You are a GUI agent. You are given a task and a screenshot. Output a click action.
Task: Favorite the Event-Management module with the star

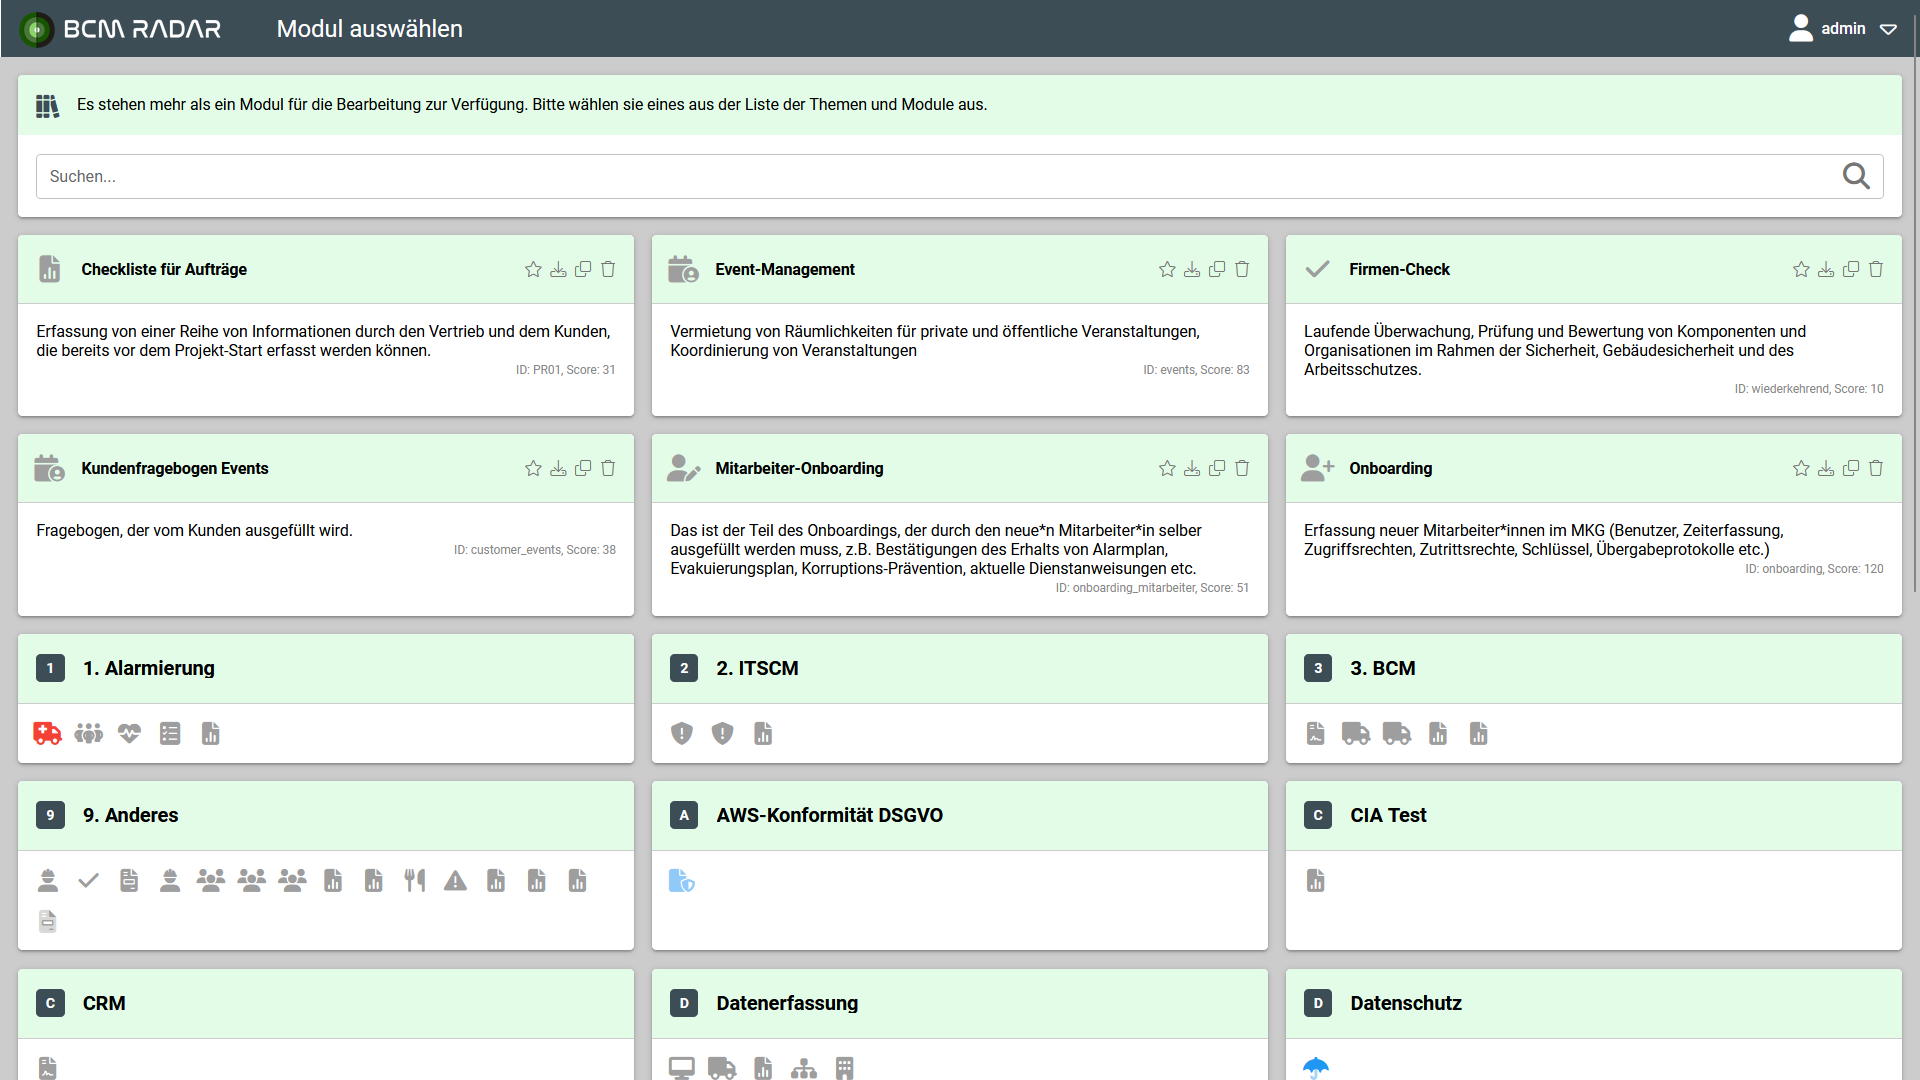pyautogui.click(x=1167, y=270)
